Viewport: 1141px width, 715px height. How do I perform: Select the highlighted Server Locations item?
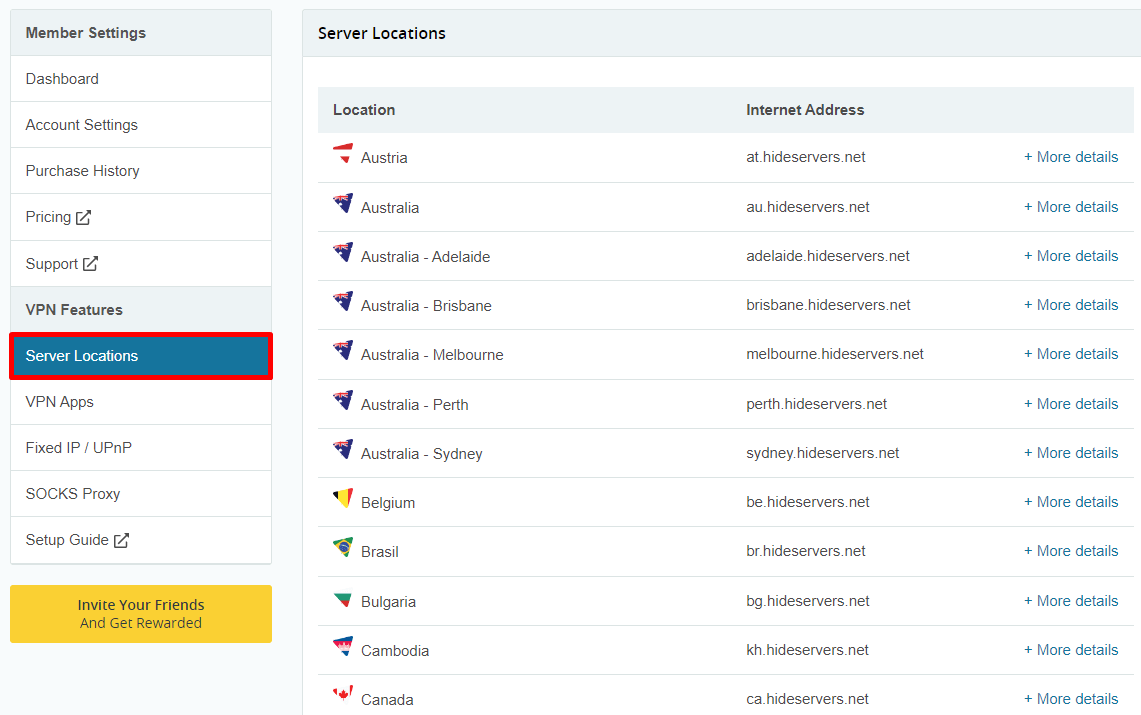[141, 356]
